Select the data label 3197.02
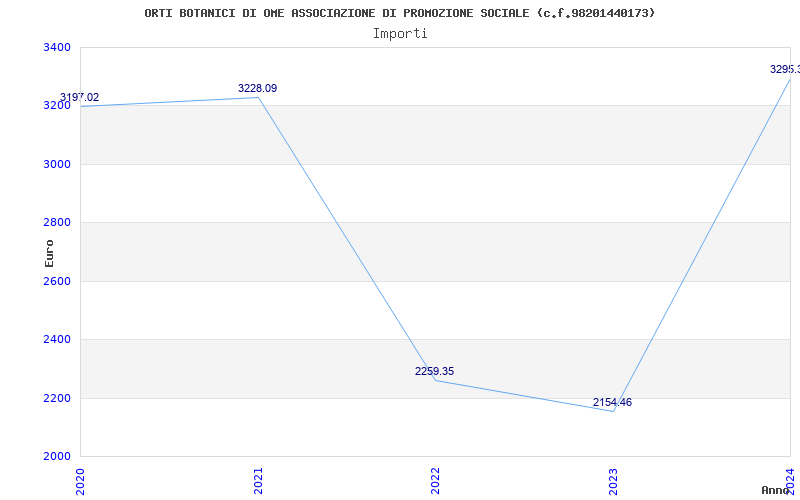 click(x=80, y=97)
